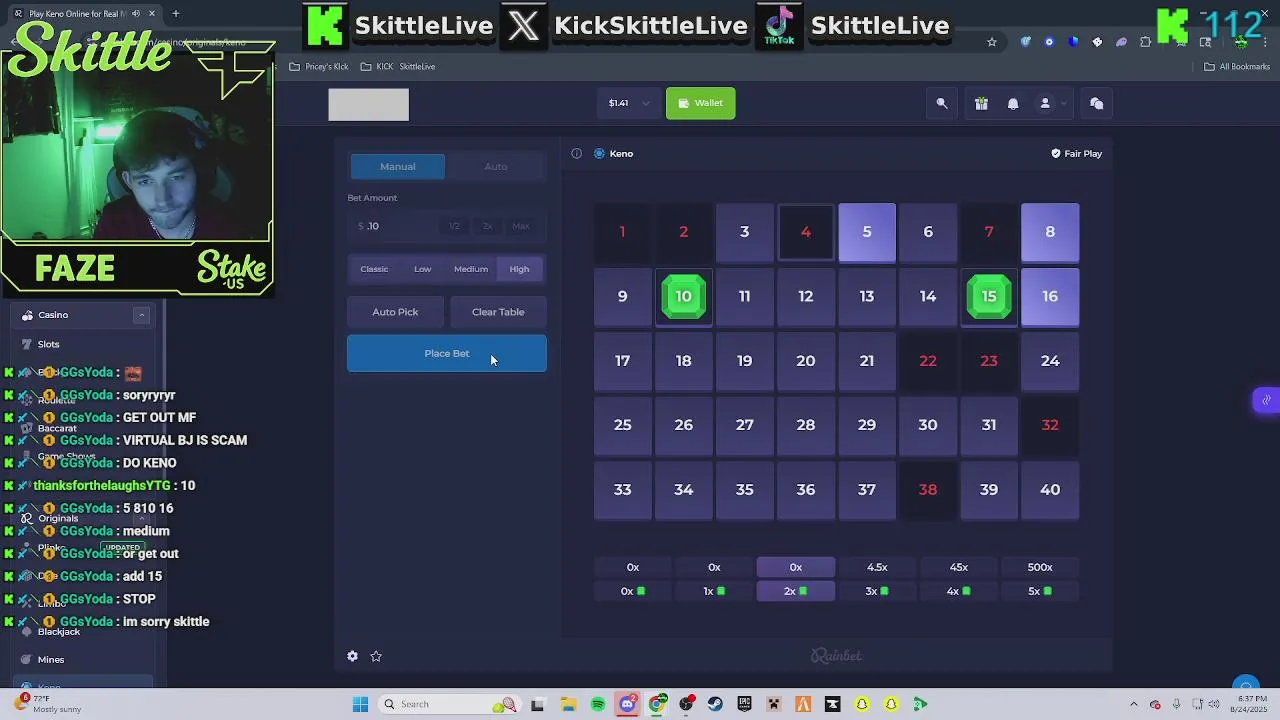Screen dimensions: 1280x720
Task: Click the 500x payout multiplier
Action: [x=1040, y=567]
